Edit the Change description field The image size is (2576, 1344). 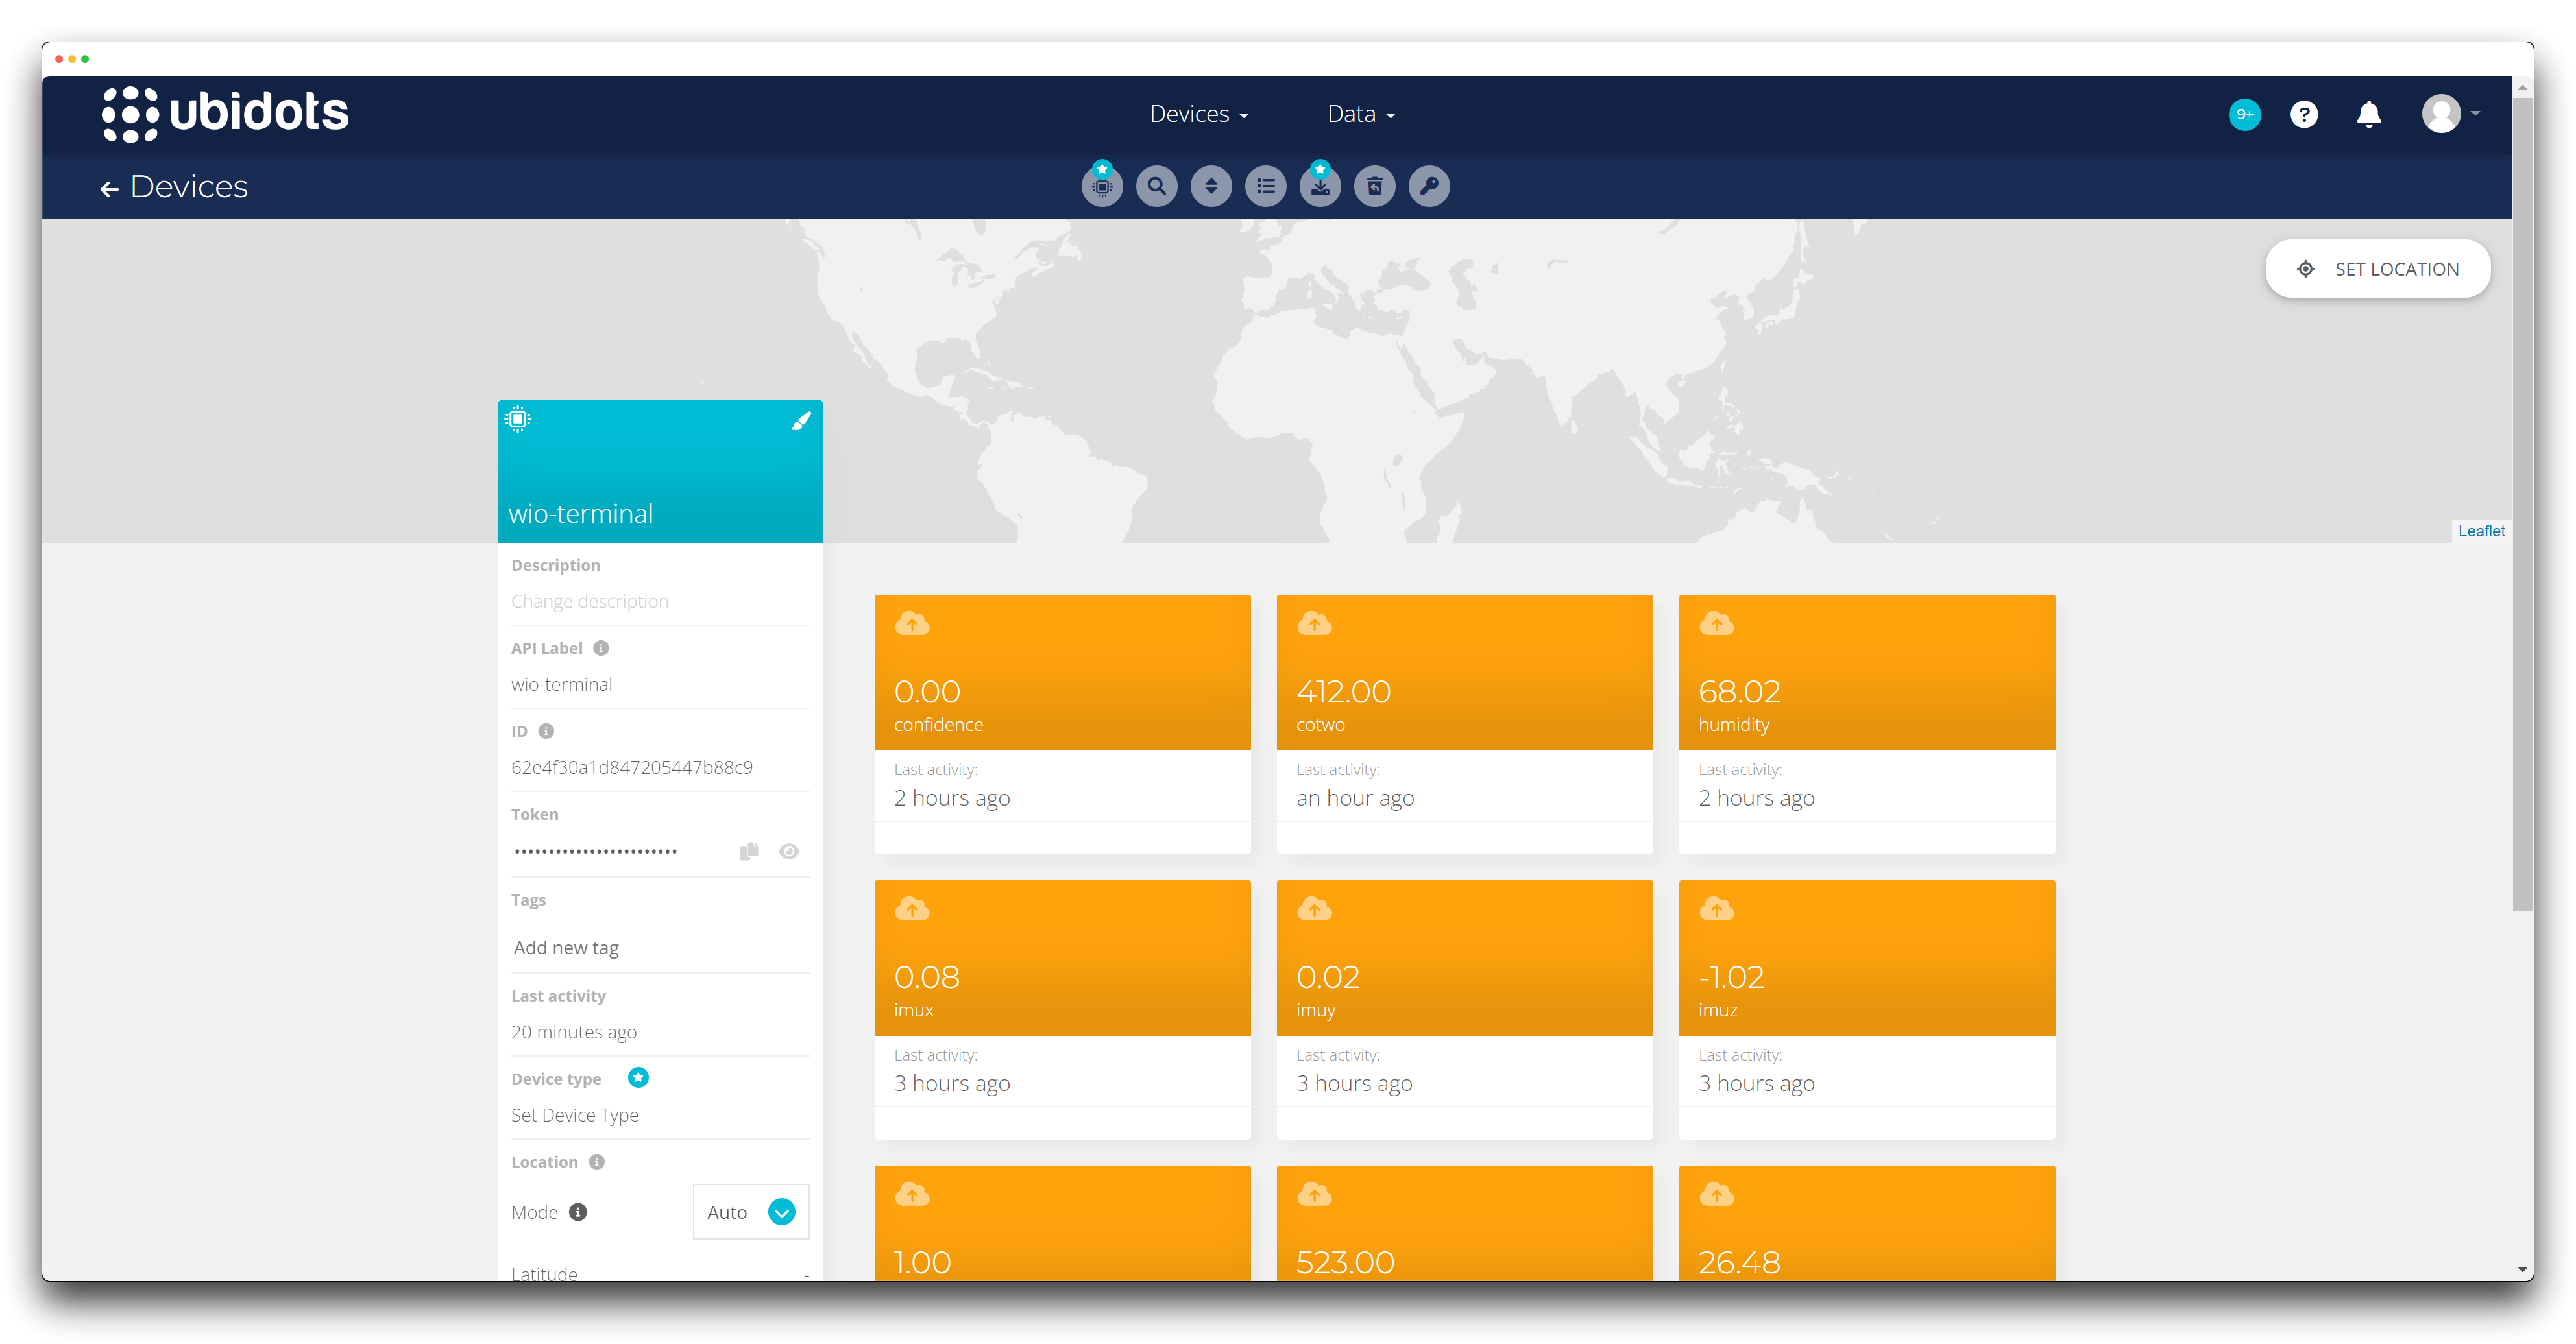point(659,601)
